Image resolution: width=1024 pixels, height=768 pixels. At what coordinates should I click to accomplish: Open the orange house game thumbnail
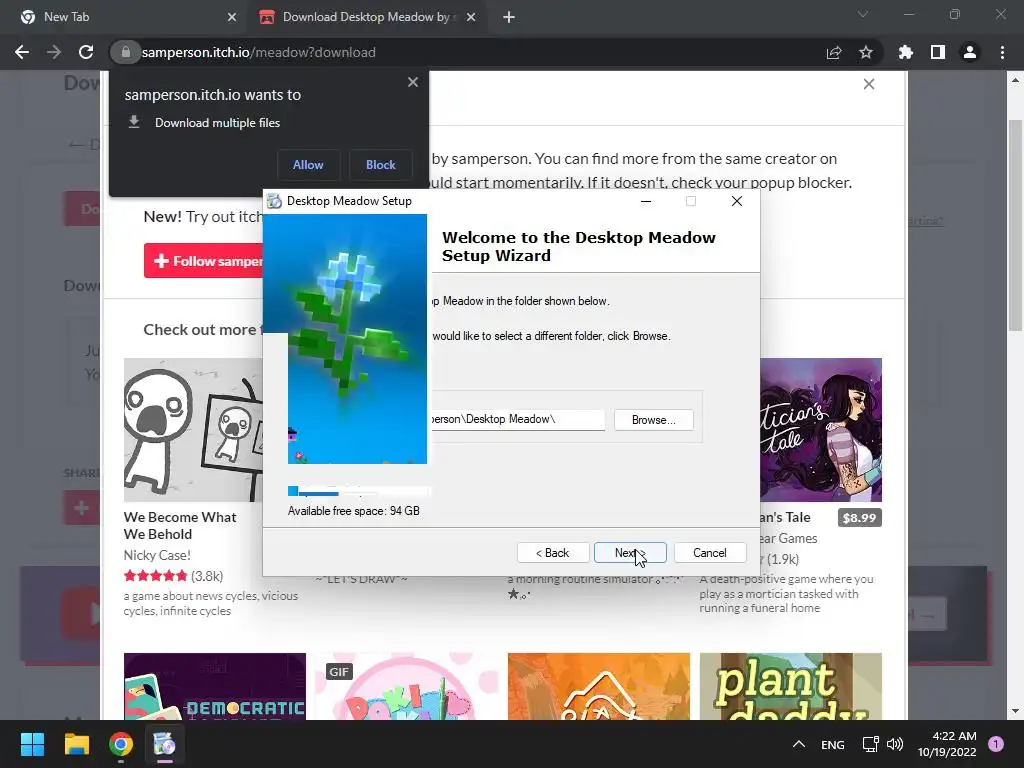tap(599, 686)
